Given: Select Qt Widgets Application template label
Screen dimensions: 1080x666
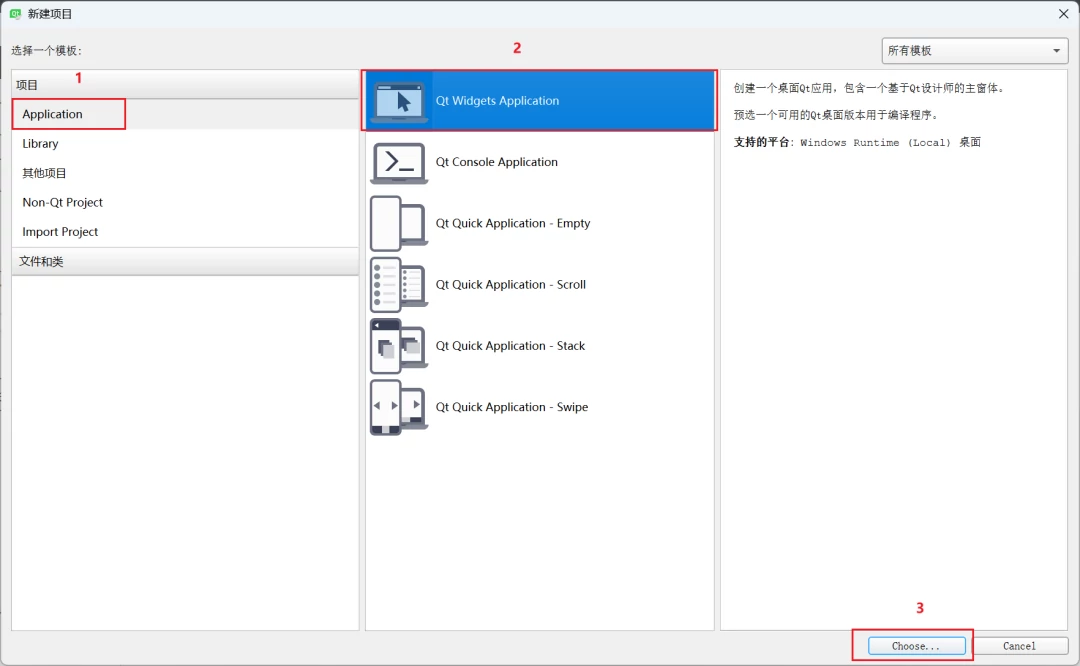Looking at the screenshot, I should [x=497, y=101].
